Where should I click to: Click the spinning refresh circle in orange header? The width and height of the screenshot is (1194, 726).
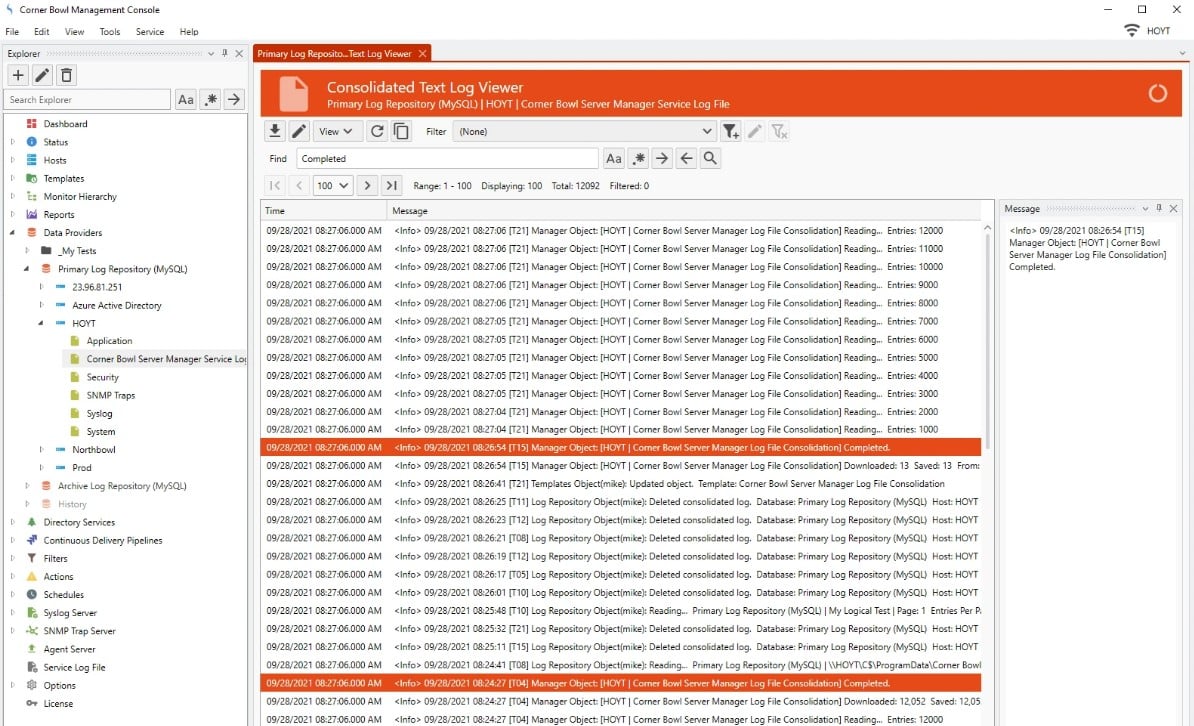point(1157,94)
